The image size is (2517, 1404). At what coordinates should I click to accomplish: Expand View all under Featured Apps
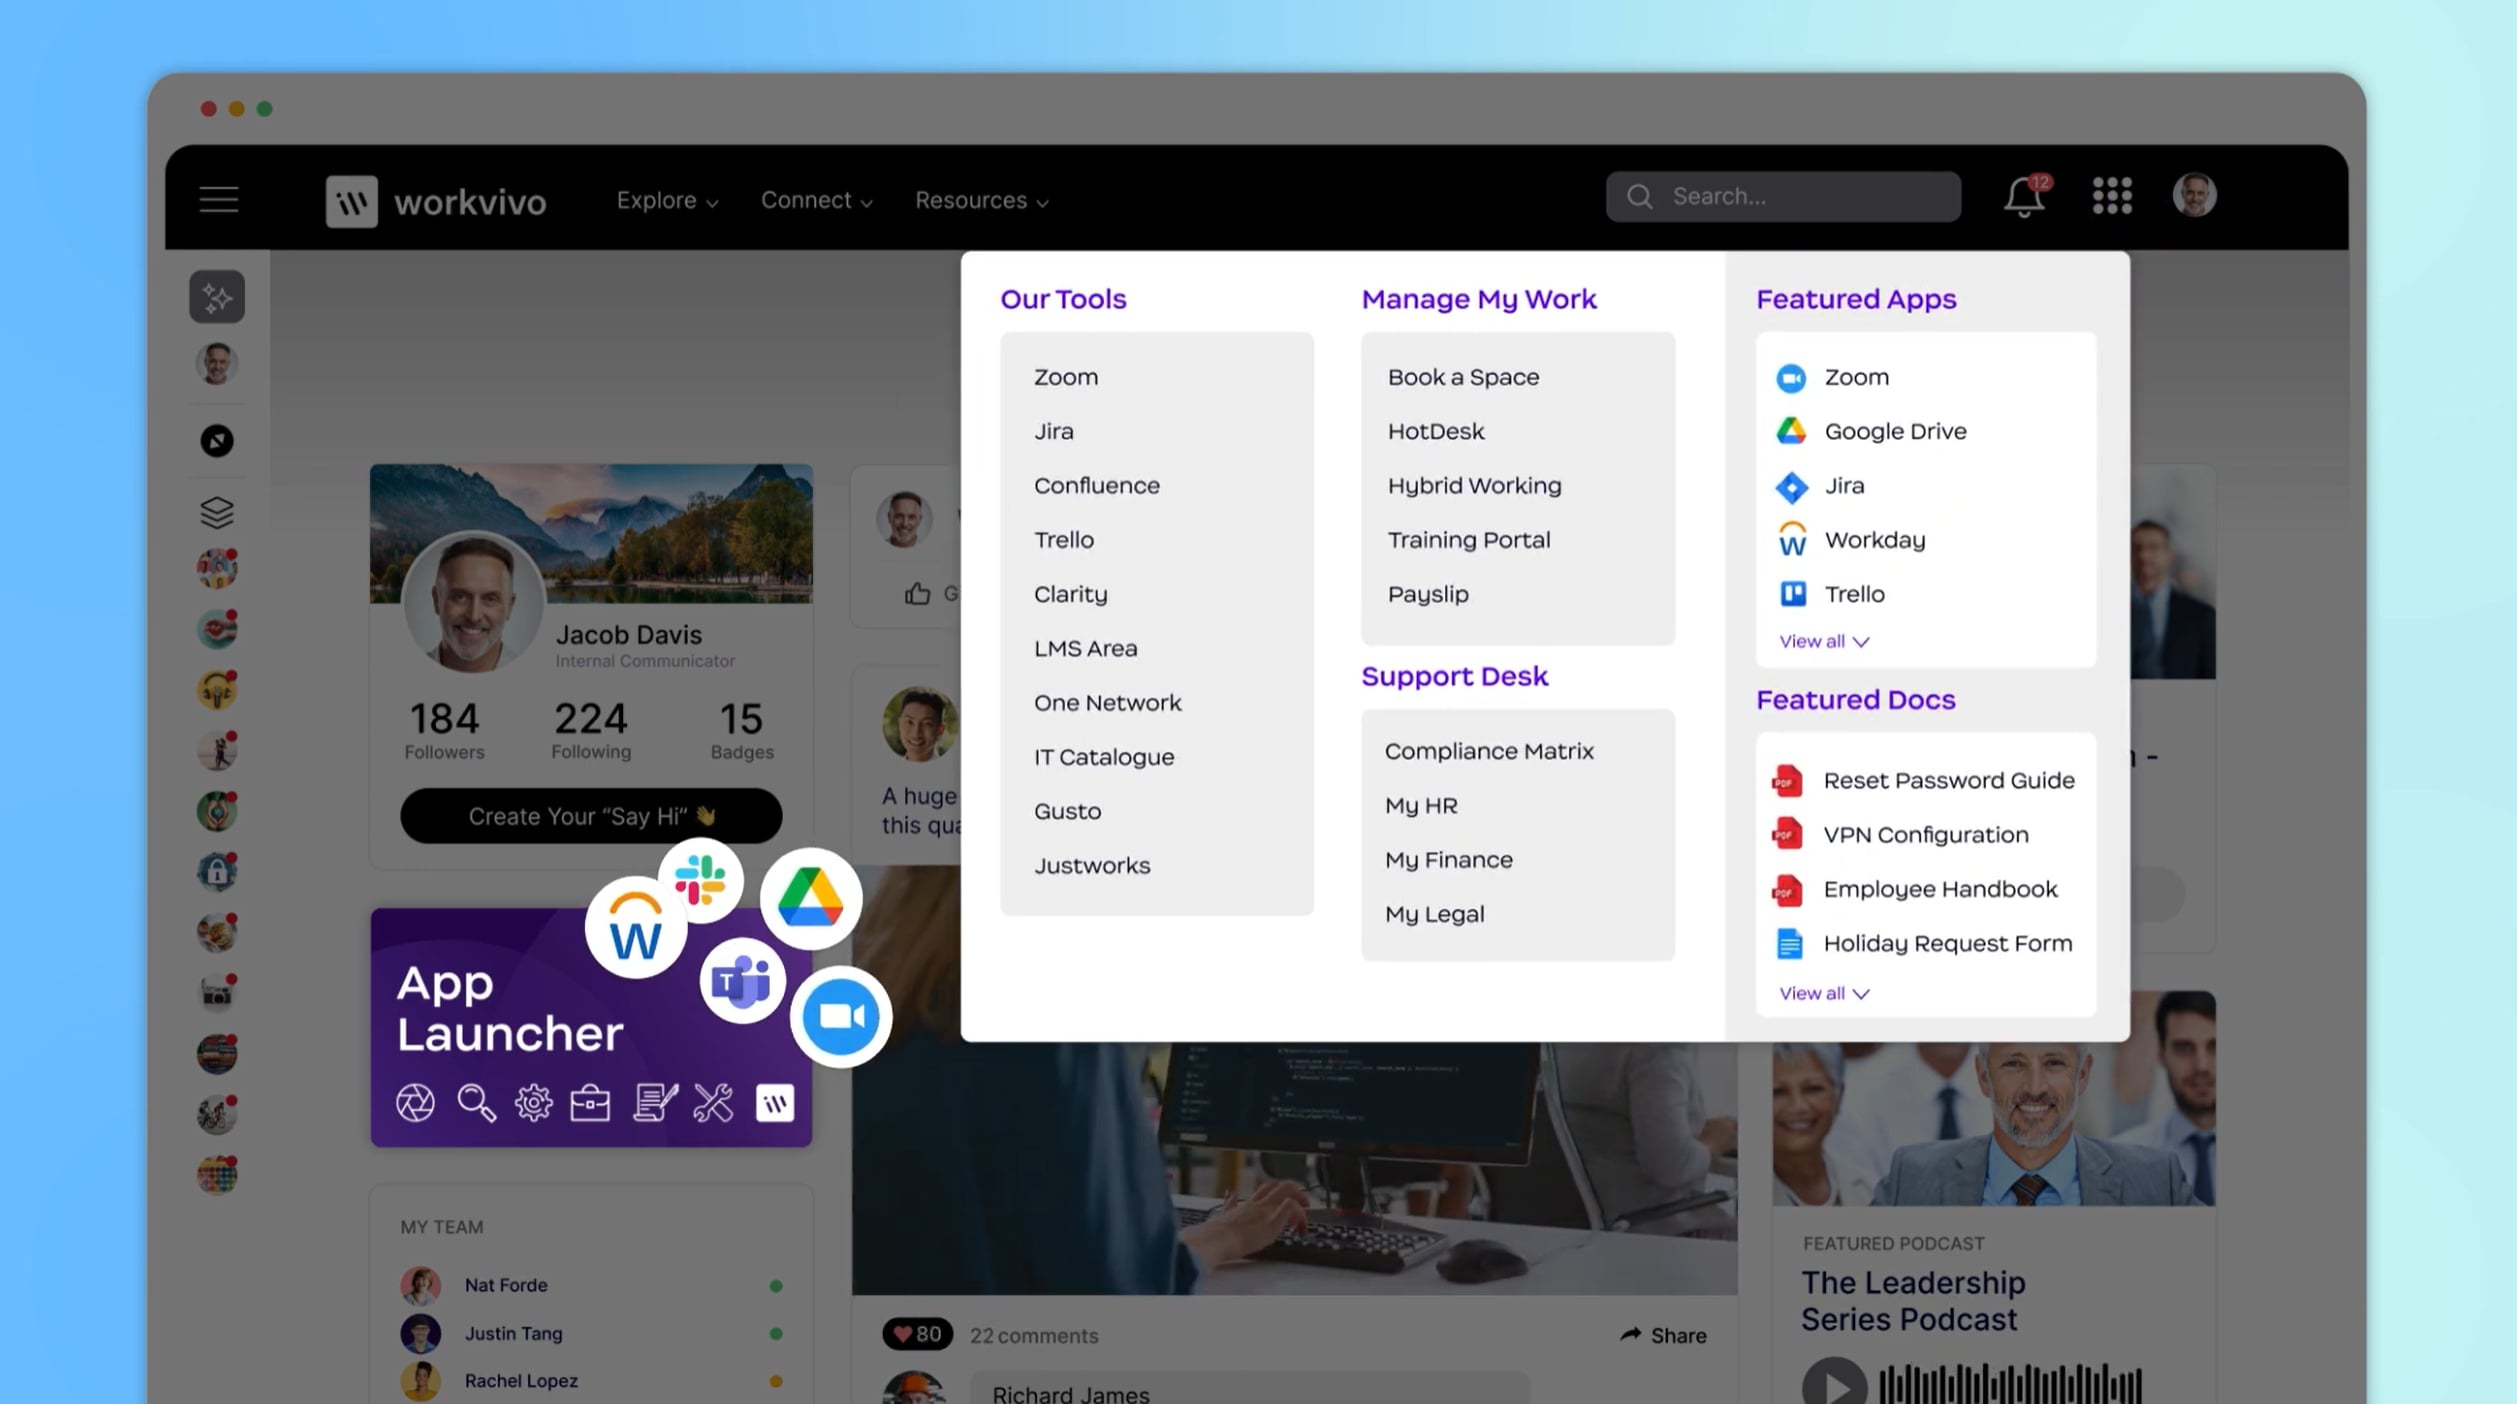[x=1823, y=642]
